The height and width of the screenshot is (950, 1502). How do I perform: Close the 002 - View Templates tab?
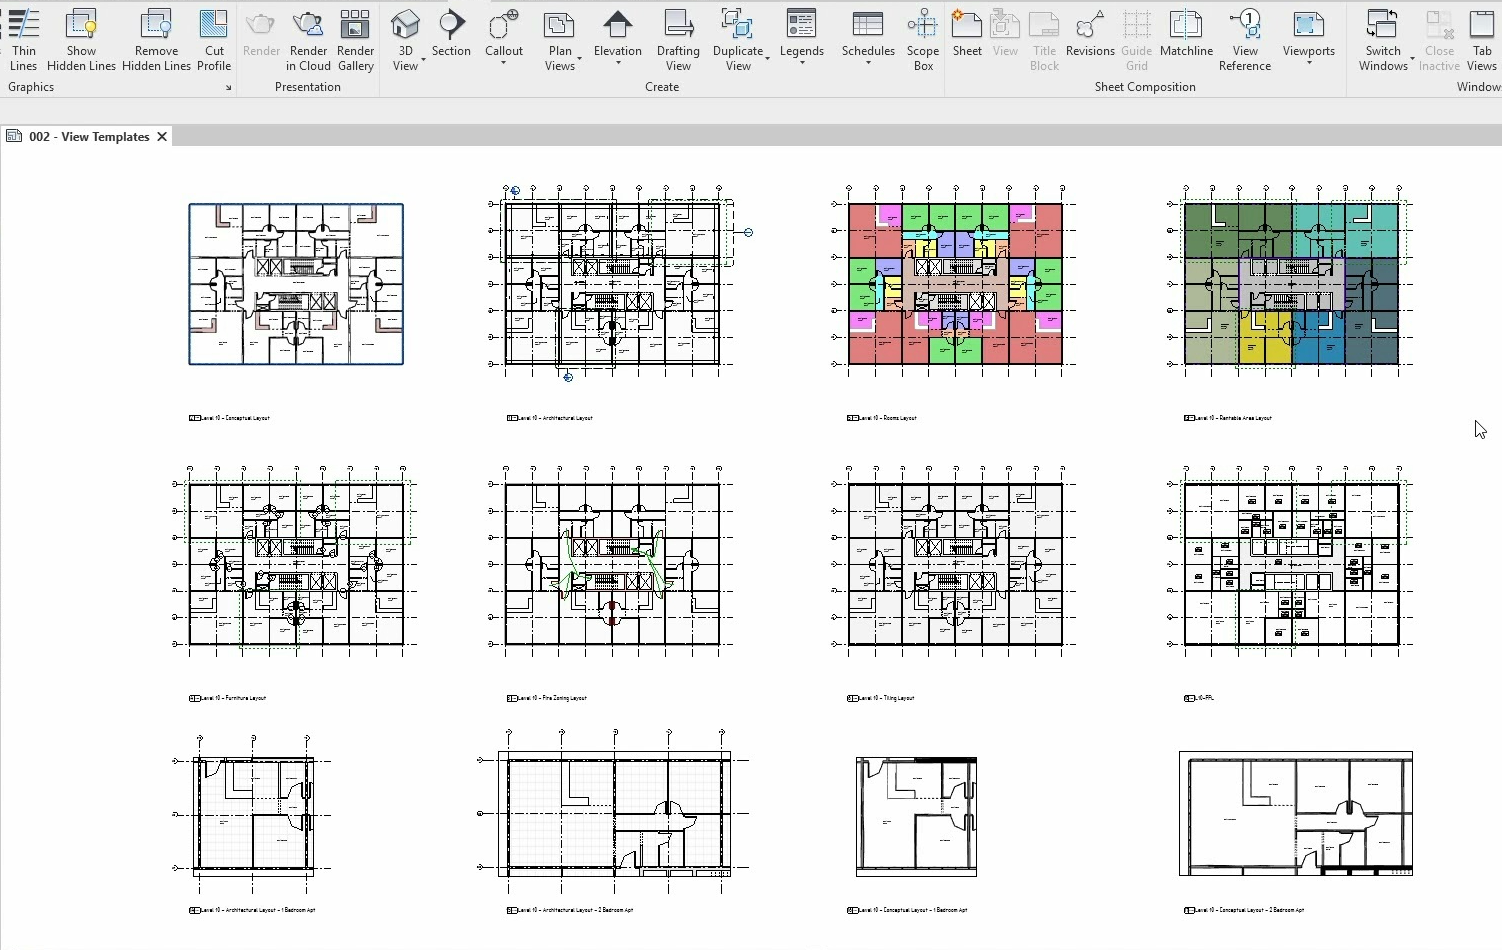click(162, 137)
